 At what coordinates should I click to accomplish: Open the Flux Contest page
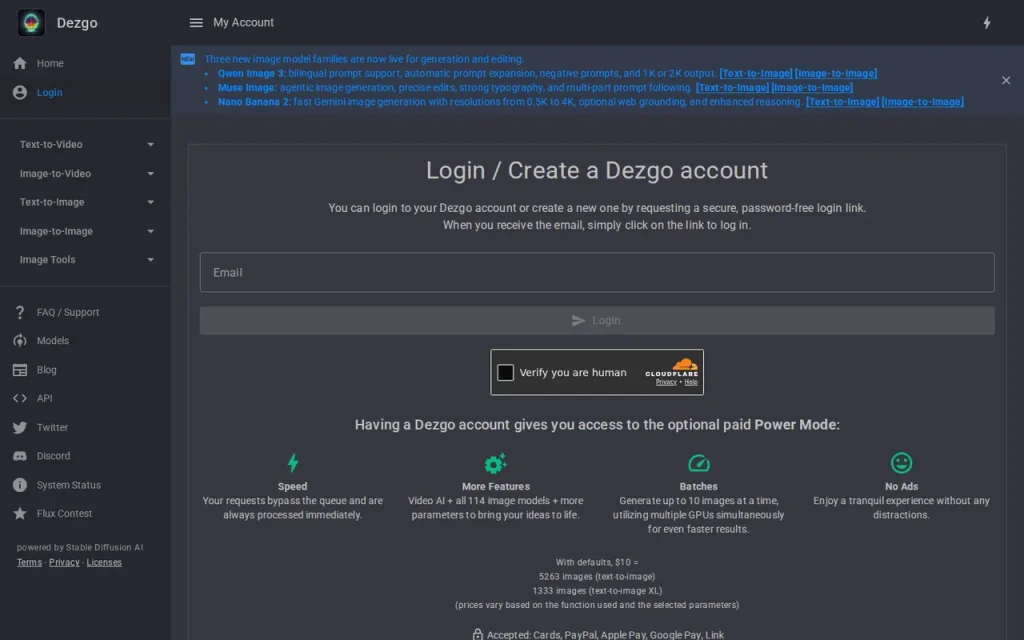tap(86, 513)
